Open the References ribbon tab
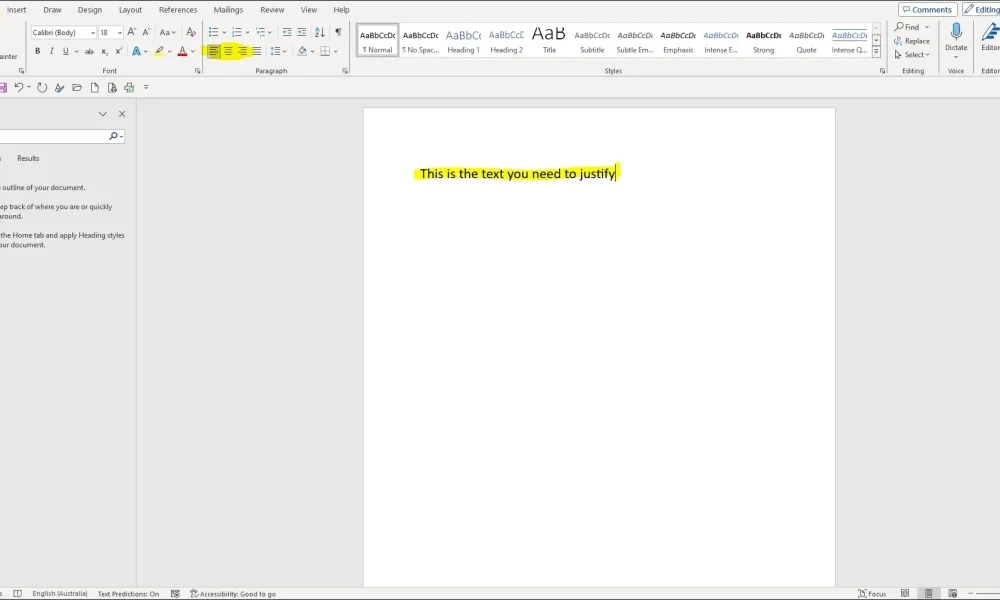 pyautogui.click(x=178, y=10)
